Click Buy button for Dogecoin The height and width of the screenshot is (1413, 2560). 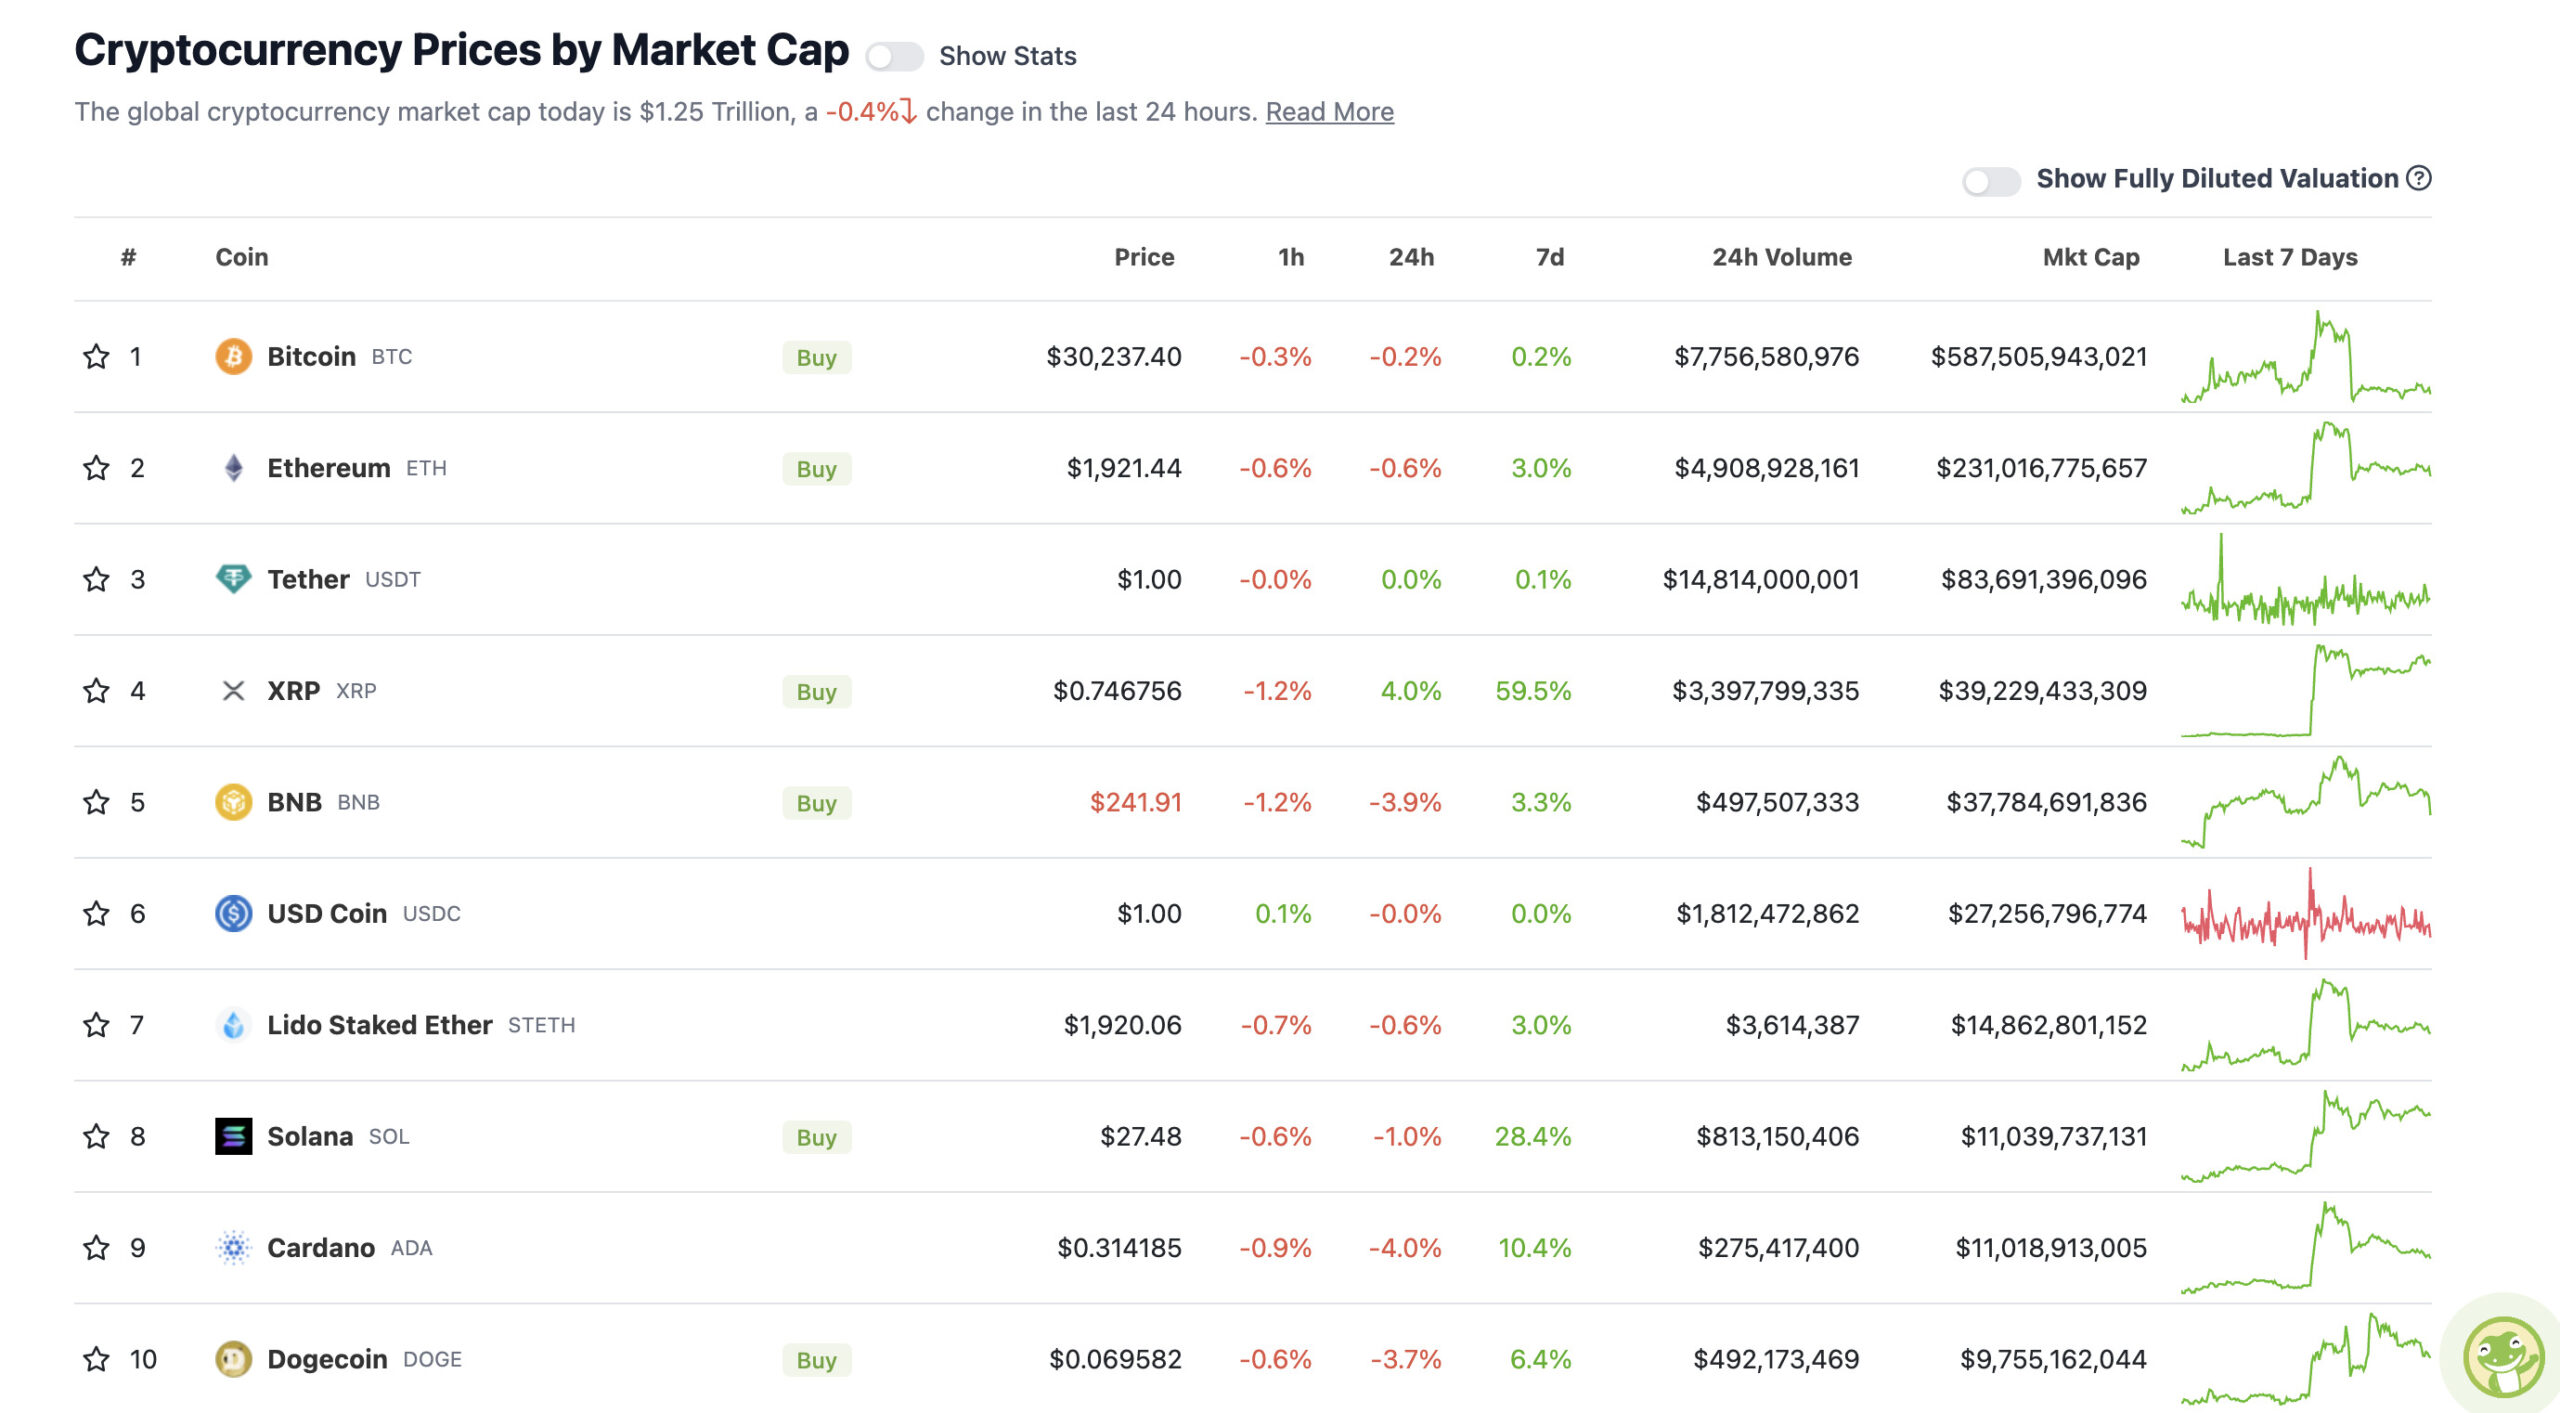(x=817, y=1360)
